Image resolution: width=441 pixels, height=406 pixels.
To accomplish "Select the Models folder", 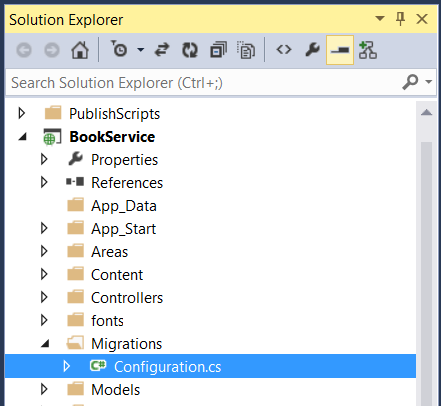I will coord(115,390).
